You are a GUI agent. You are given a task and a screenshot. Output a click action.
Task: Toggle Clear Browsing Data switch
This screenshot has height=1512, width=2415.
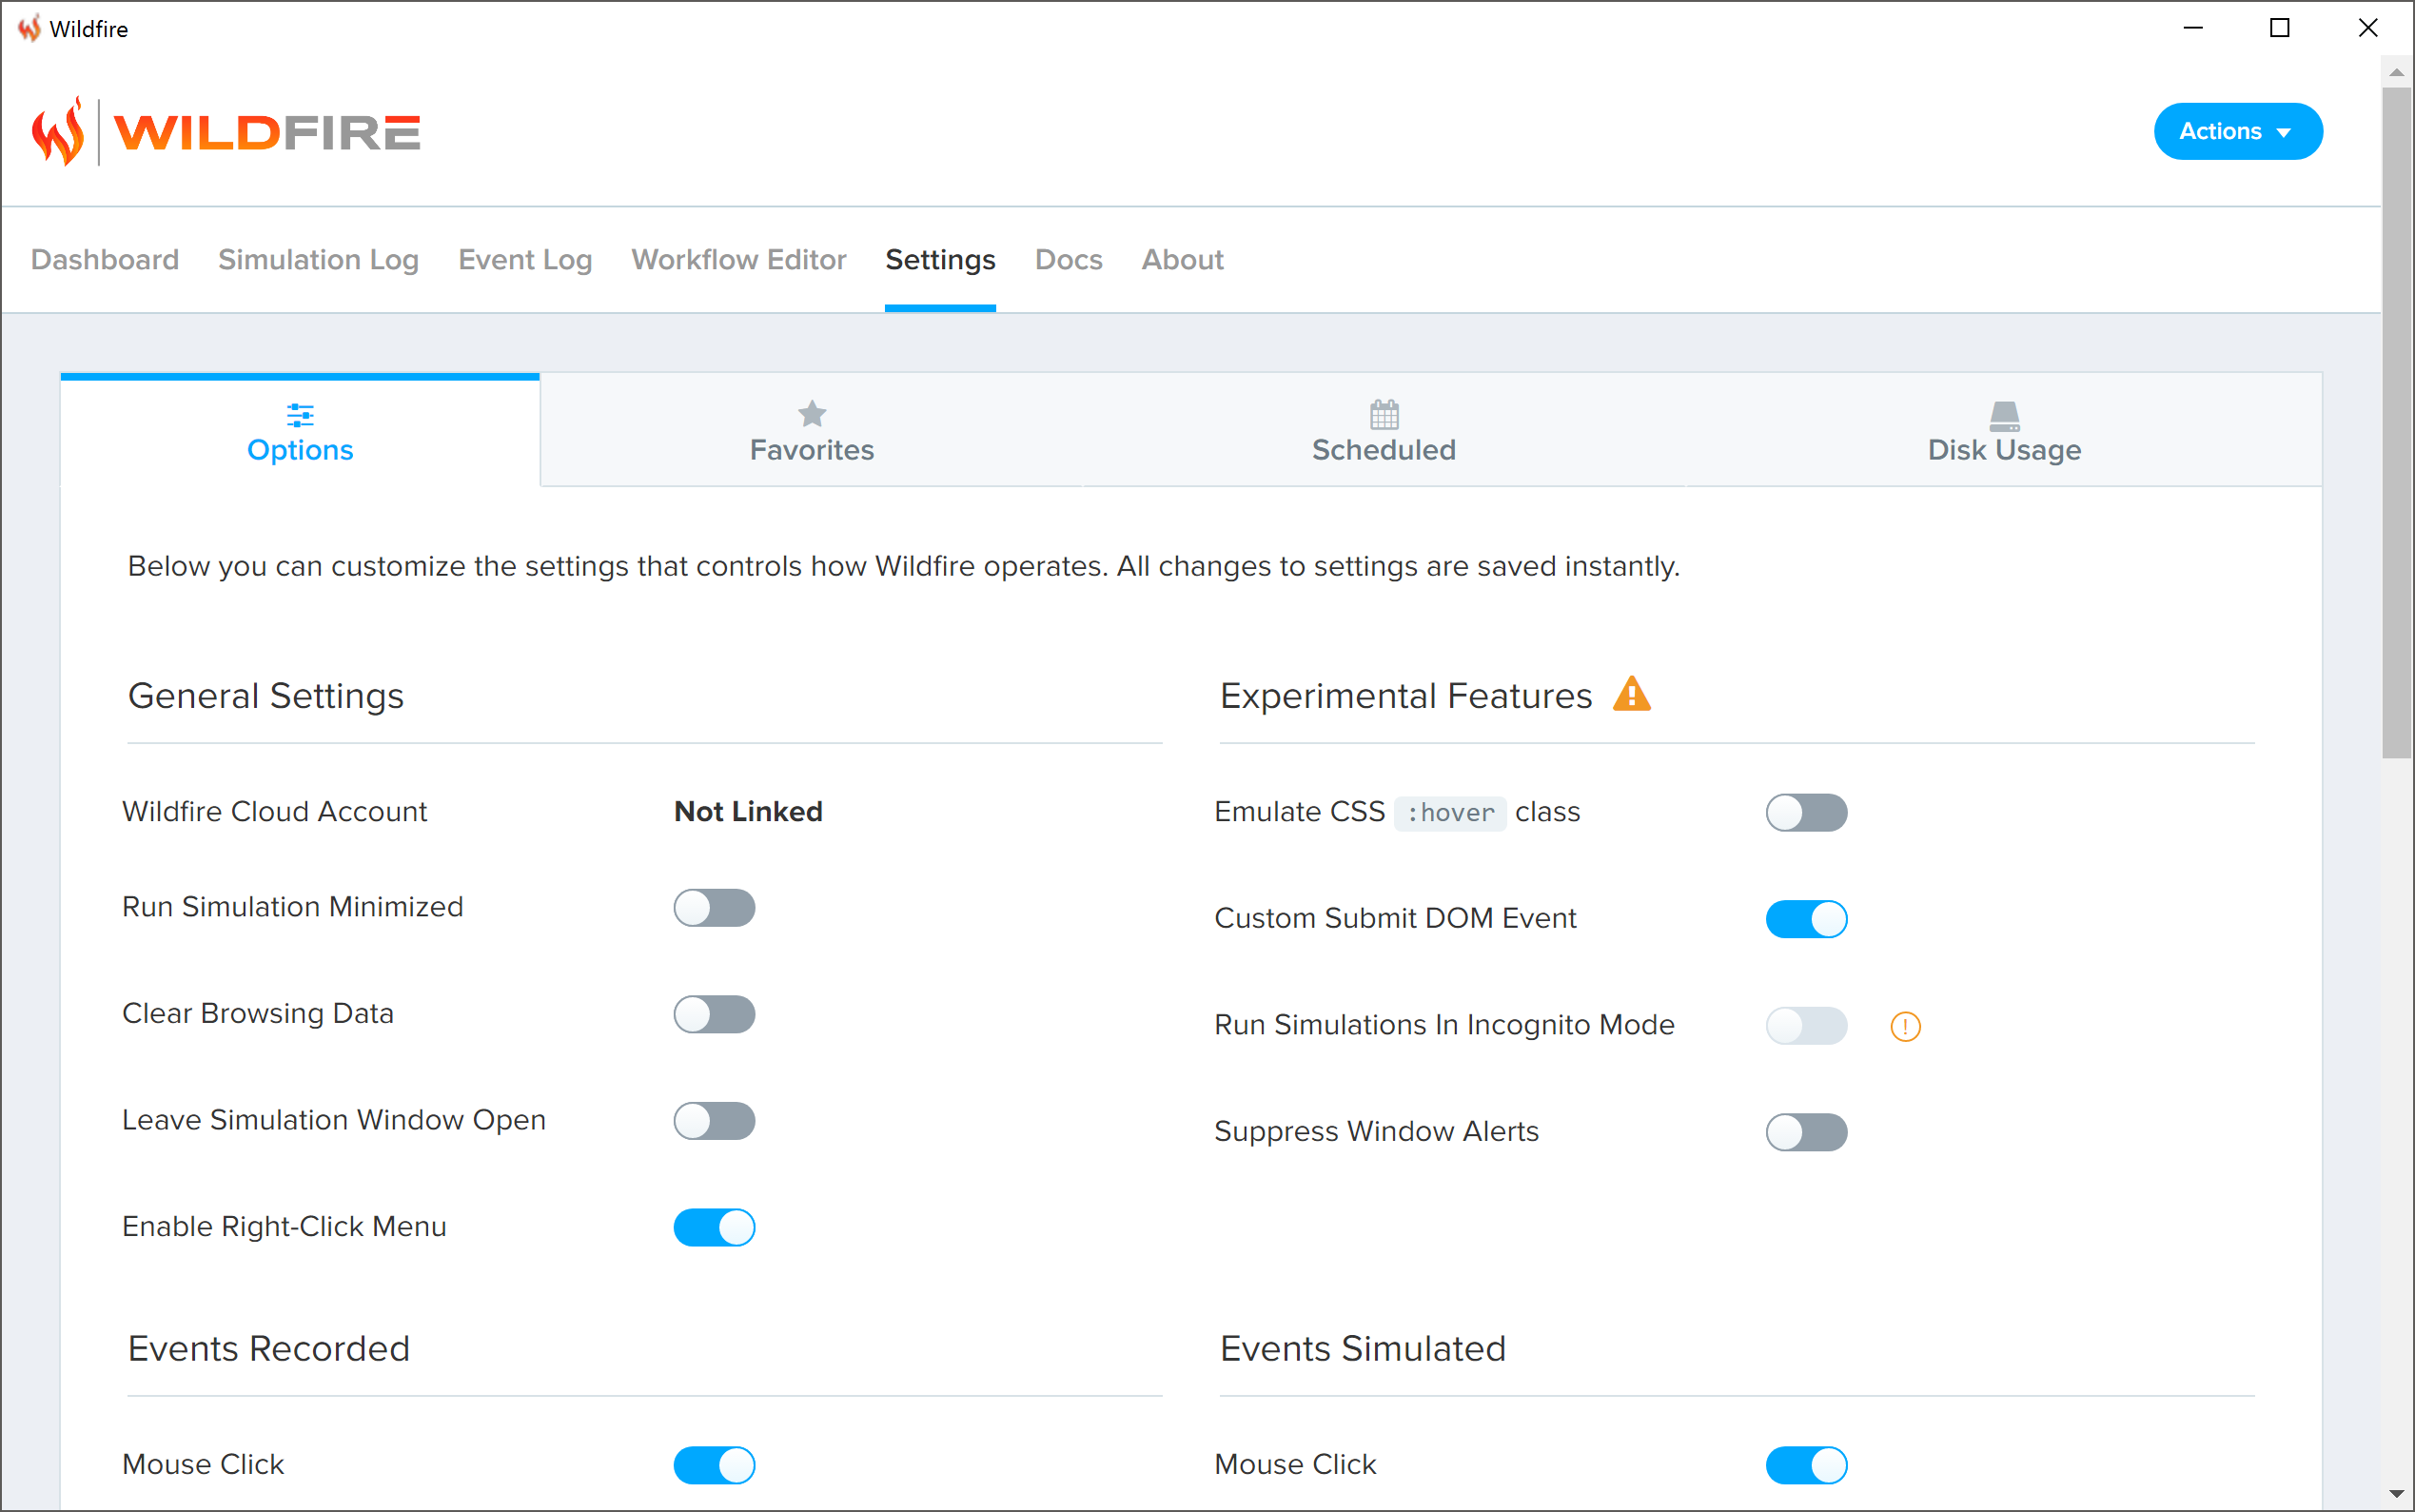714,1014
